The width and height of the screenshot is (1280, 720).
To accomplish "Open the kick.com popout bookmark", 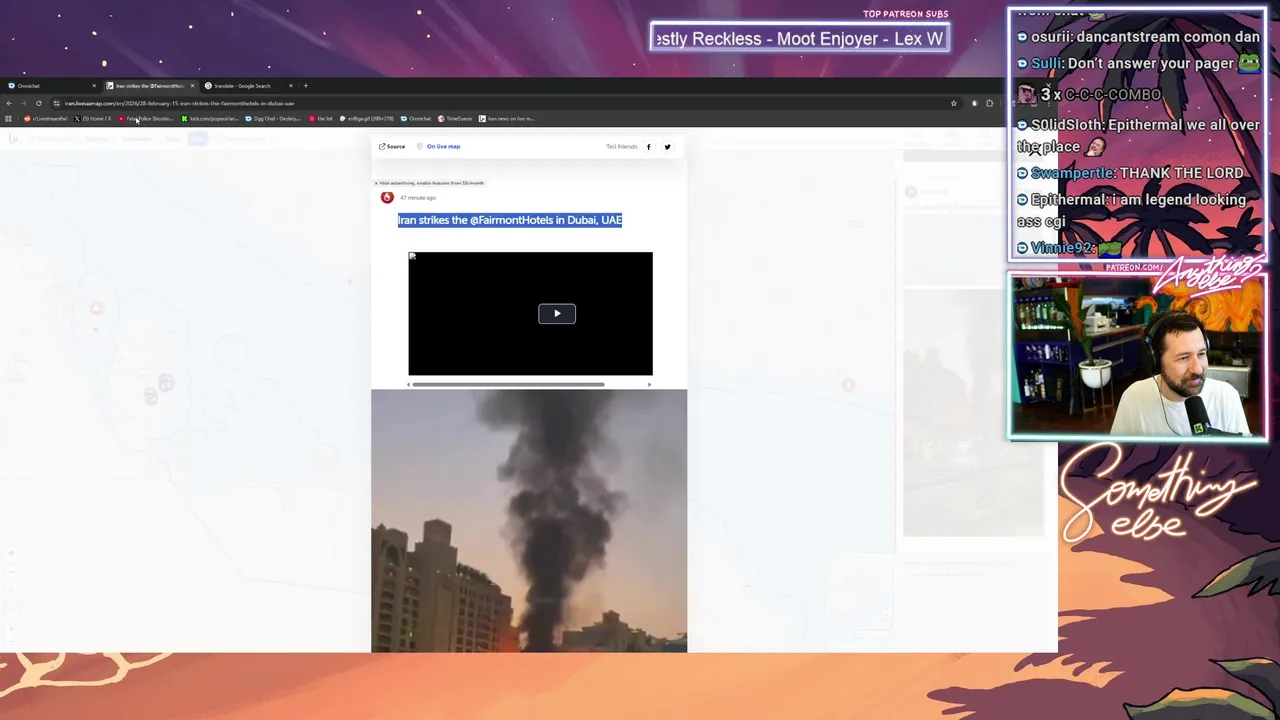I will tap(210, 119).
